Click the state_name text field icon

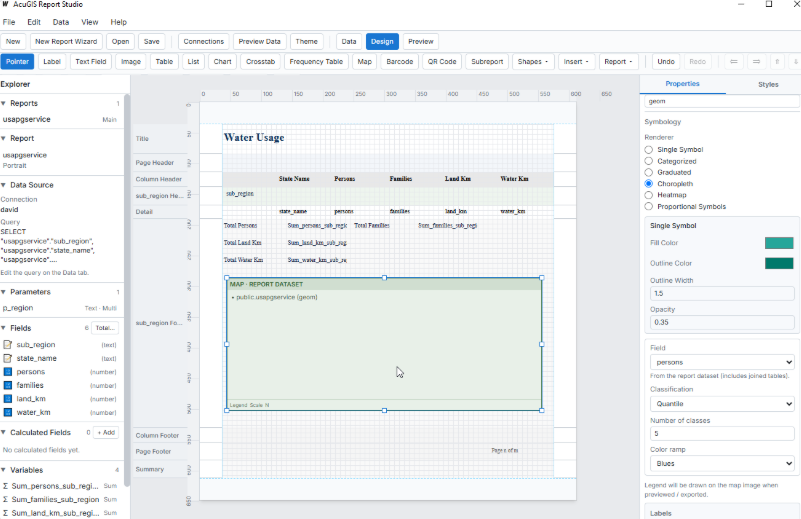click(8, 358)
